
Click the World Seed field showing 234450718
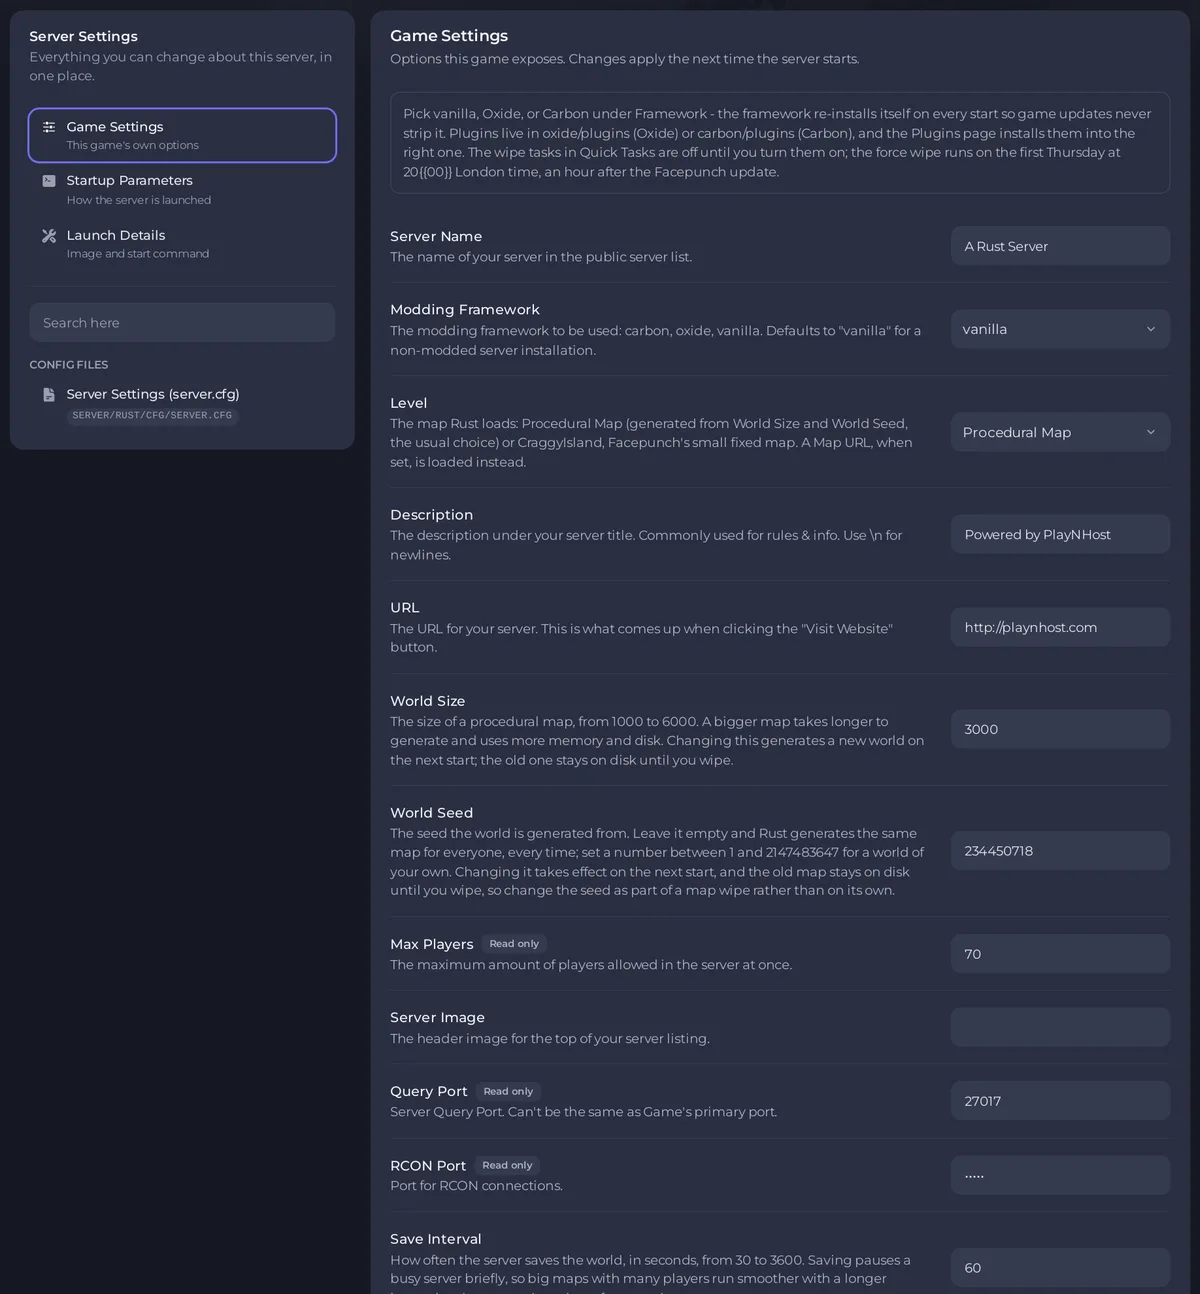(x=1060, y=851)
